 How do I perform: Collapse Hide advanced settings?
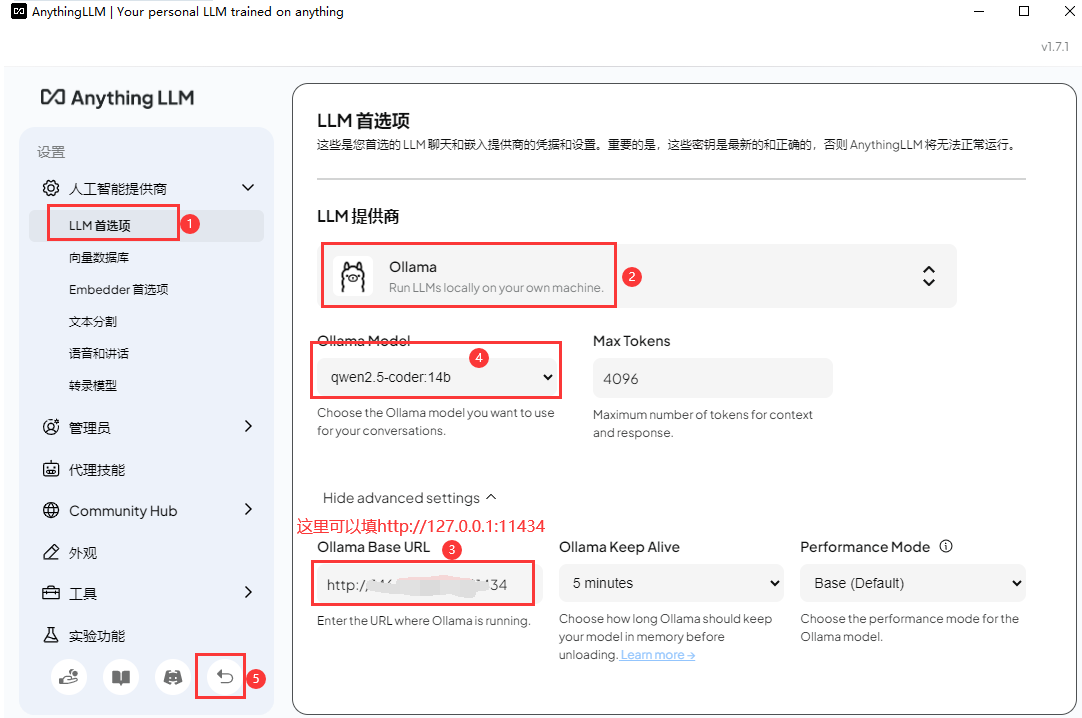tap(409, 498)
